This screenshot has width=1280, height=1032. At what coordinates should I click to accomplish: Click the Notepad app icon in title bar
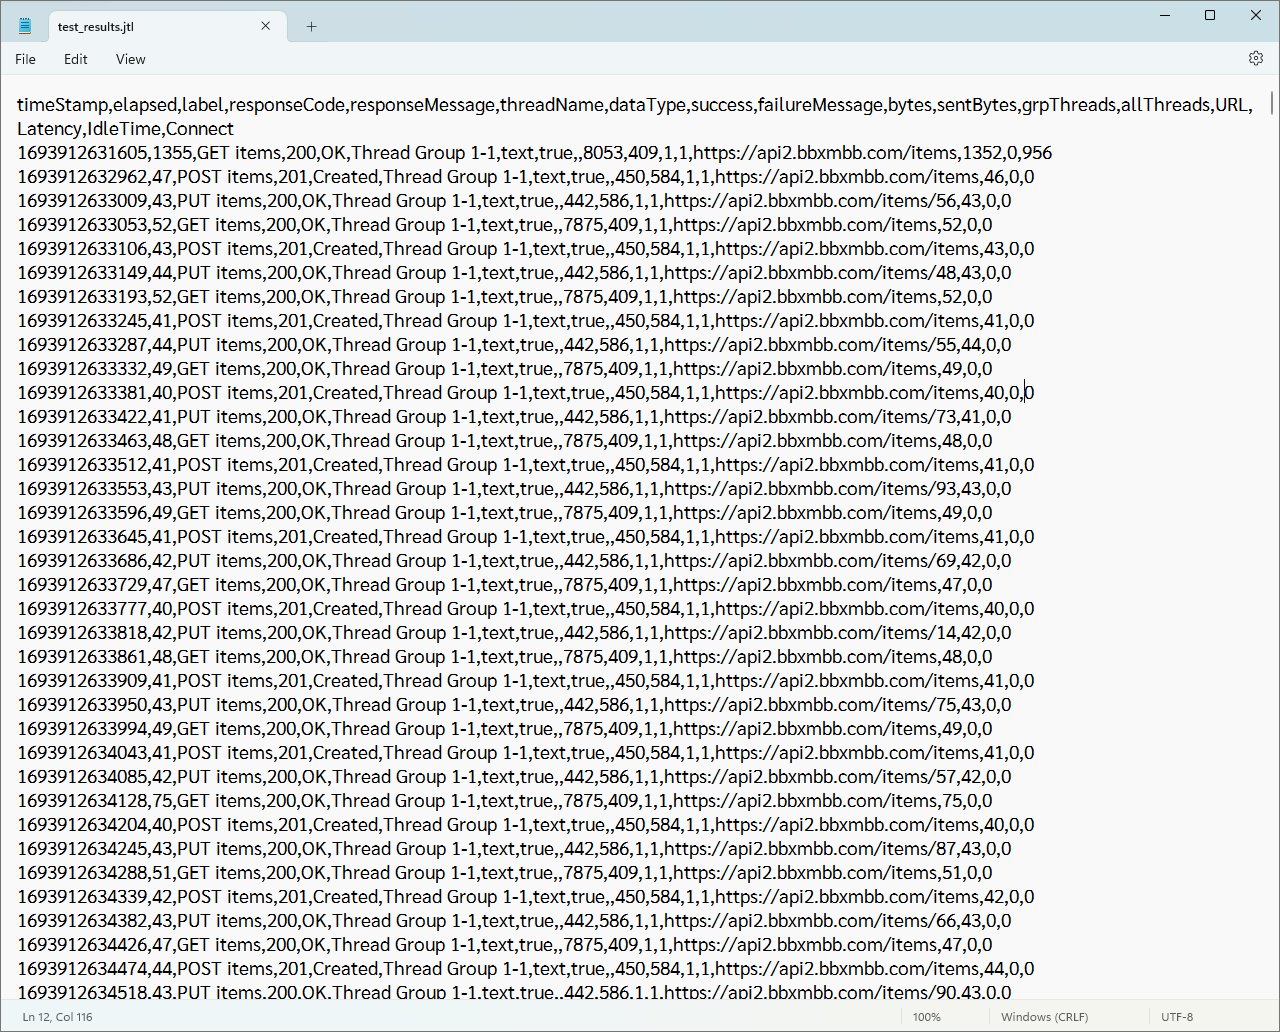click(x=25, y=27)
